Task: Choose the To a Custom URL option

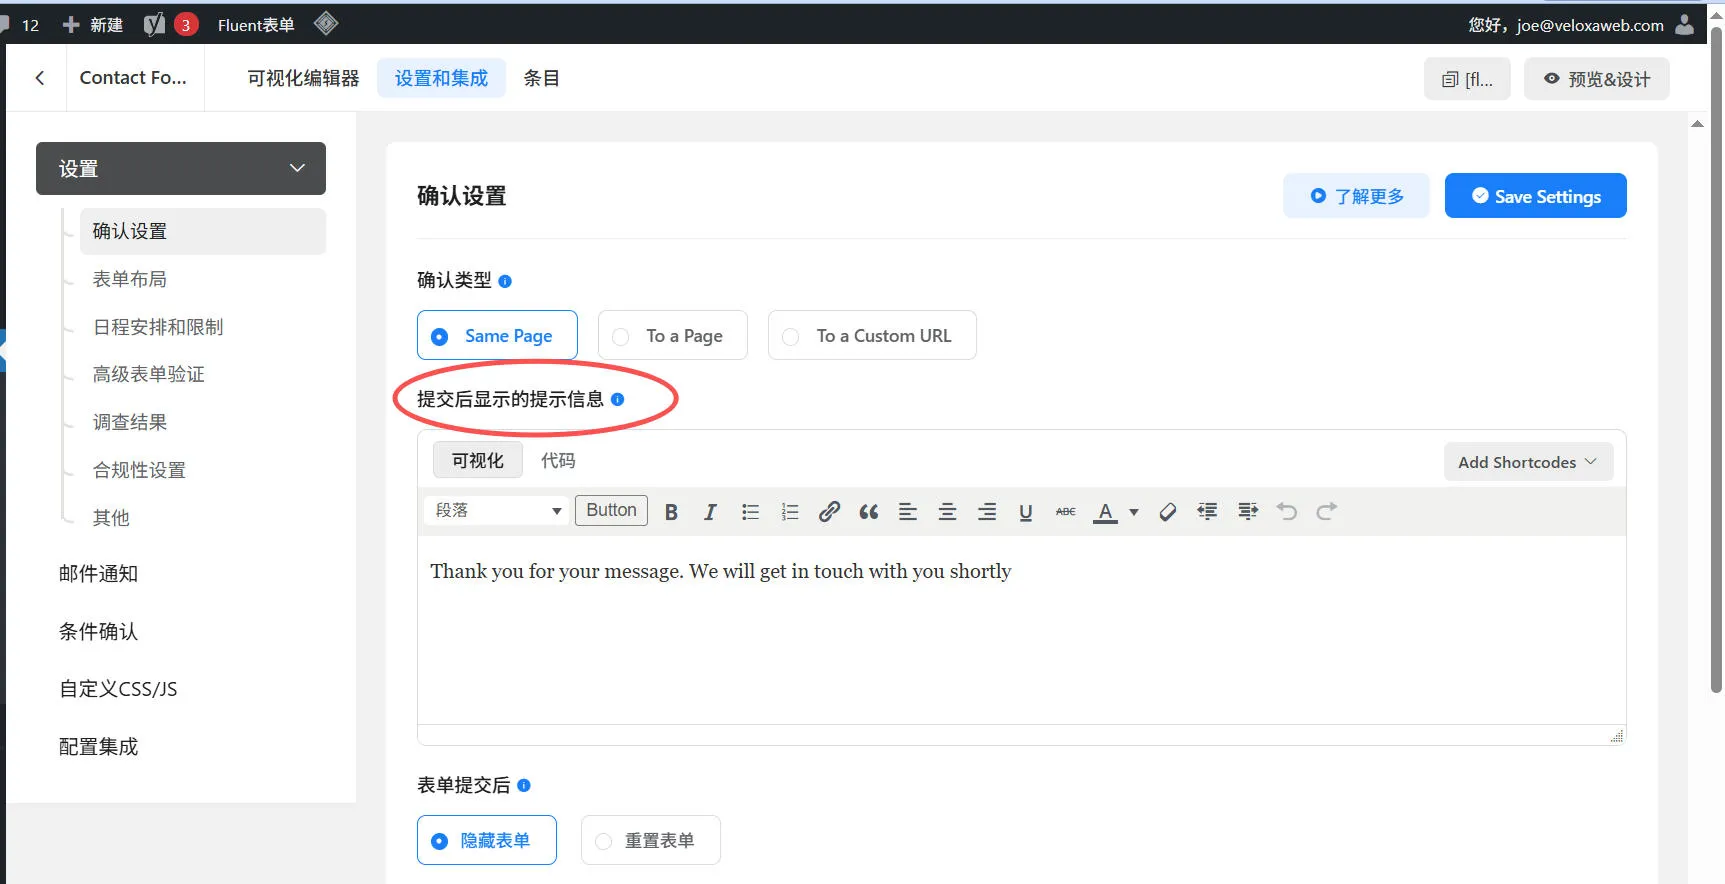Action: click(871, 336)
